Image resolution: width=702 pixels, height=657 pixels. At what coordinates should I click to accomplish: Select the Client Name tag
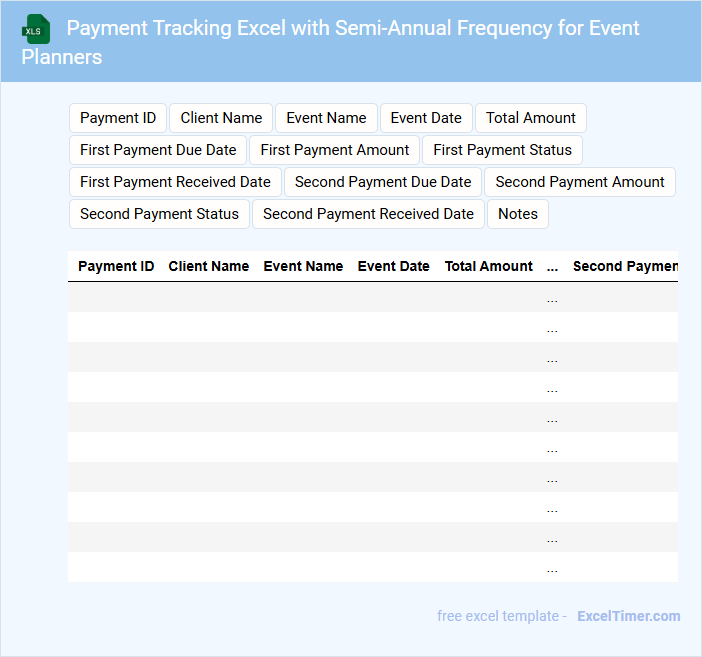pos(221,118)
